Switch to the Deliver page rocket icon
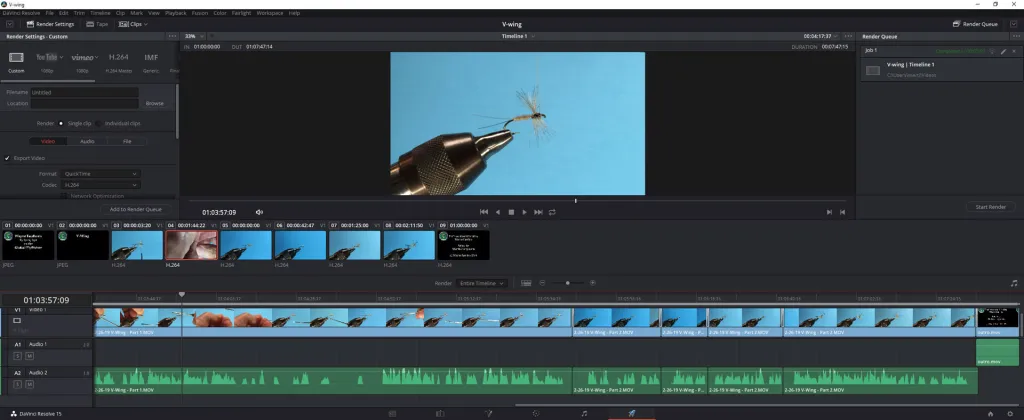The width and height of the screenshot is (1024, 420). click(632, 413)
